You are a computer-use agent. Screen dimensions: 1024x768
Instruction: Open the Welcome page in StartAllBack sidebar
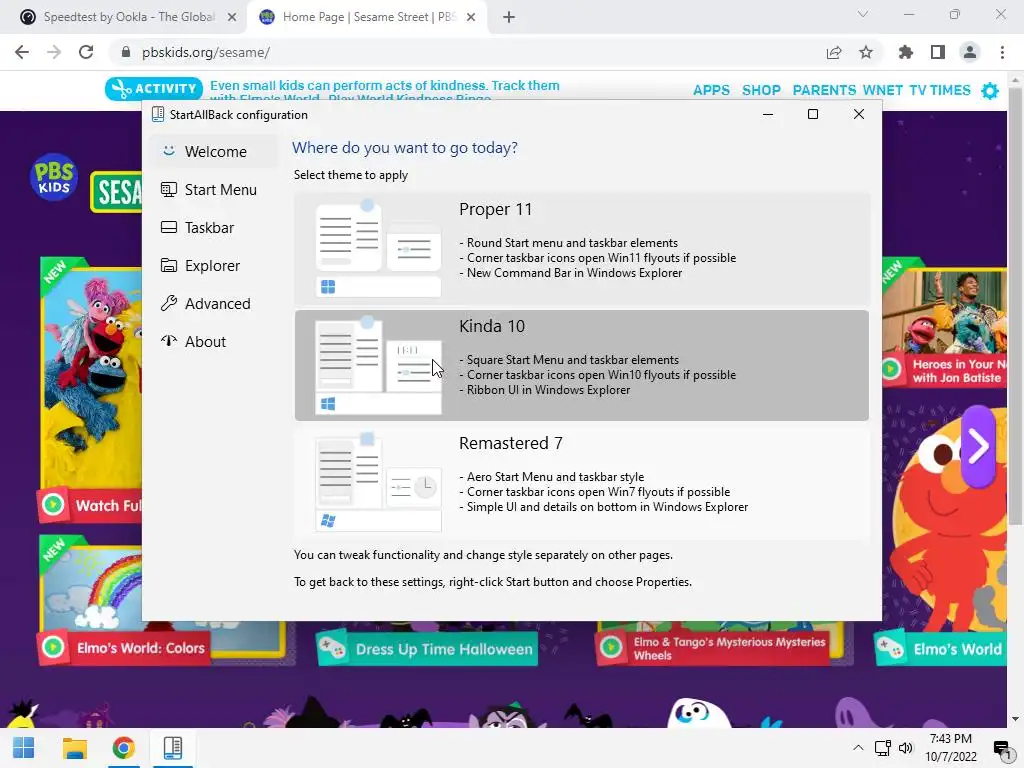(x=213, y=152)
